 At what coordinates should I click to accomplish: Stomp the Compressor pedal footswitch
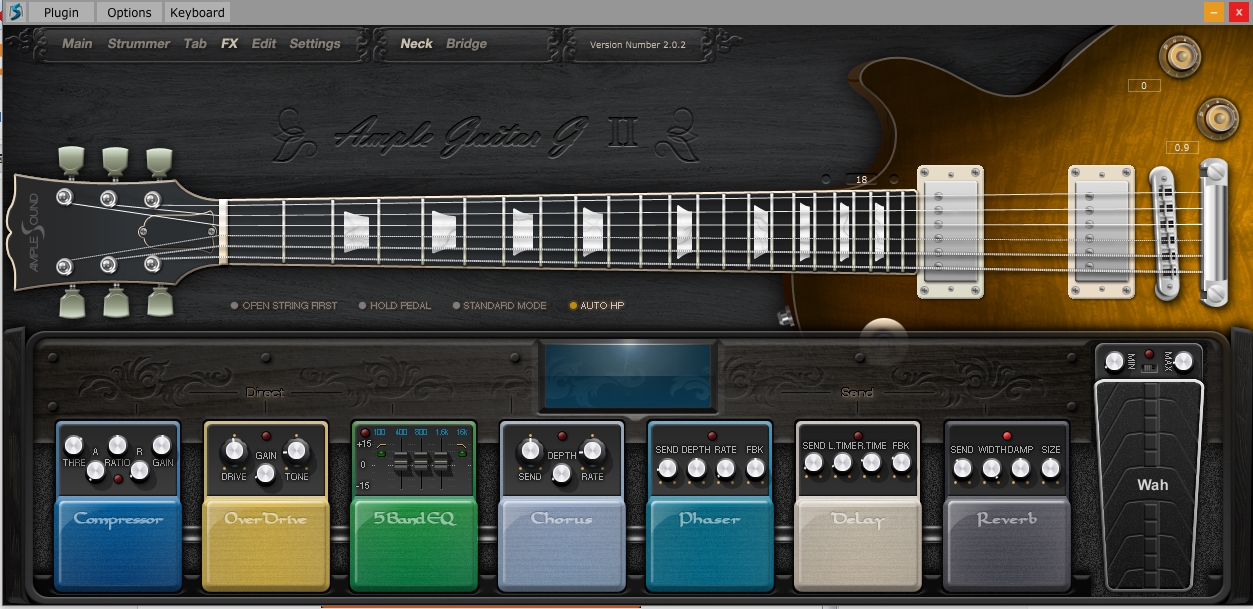(118, 545)
